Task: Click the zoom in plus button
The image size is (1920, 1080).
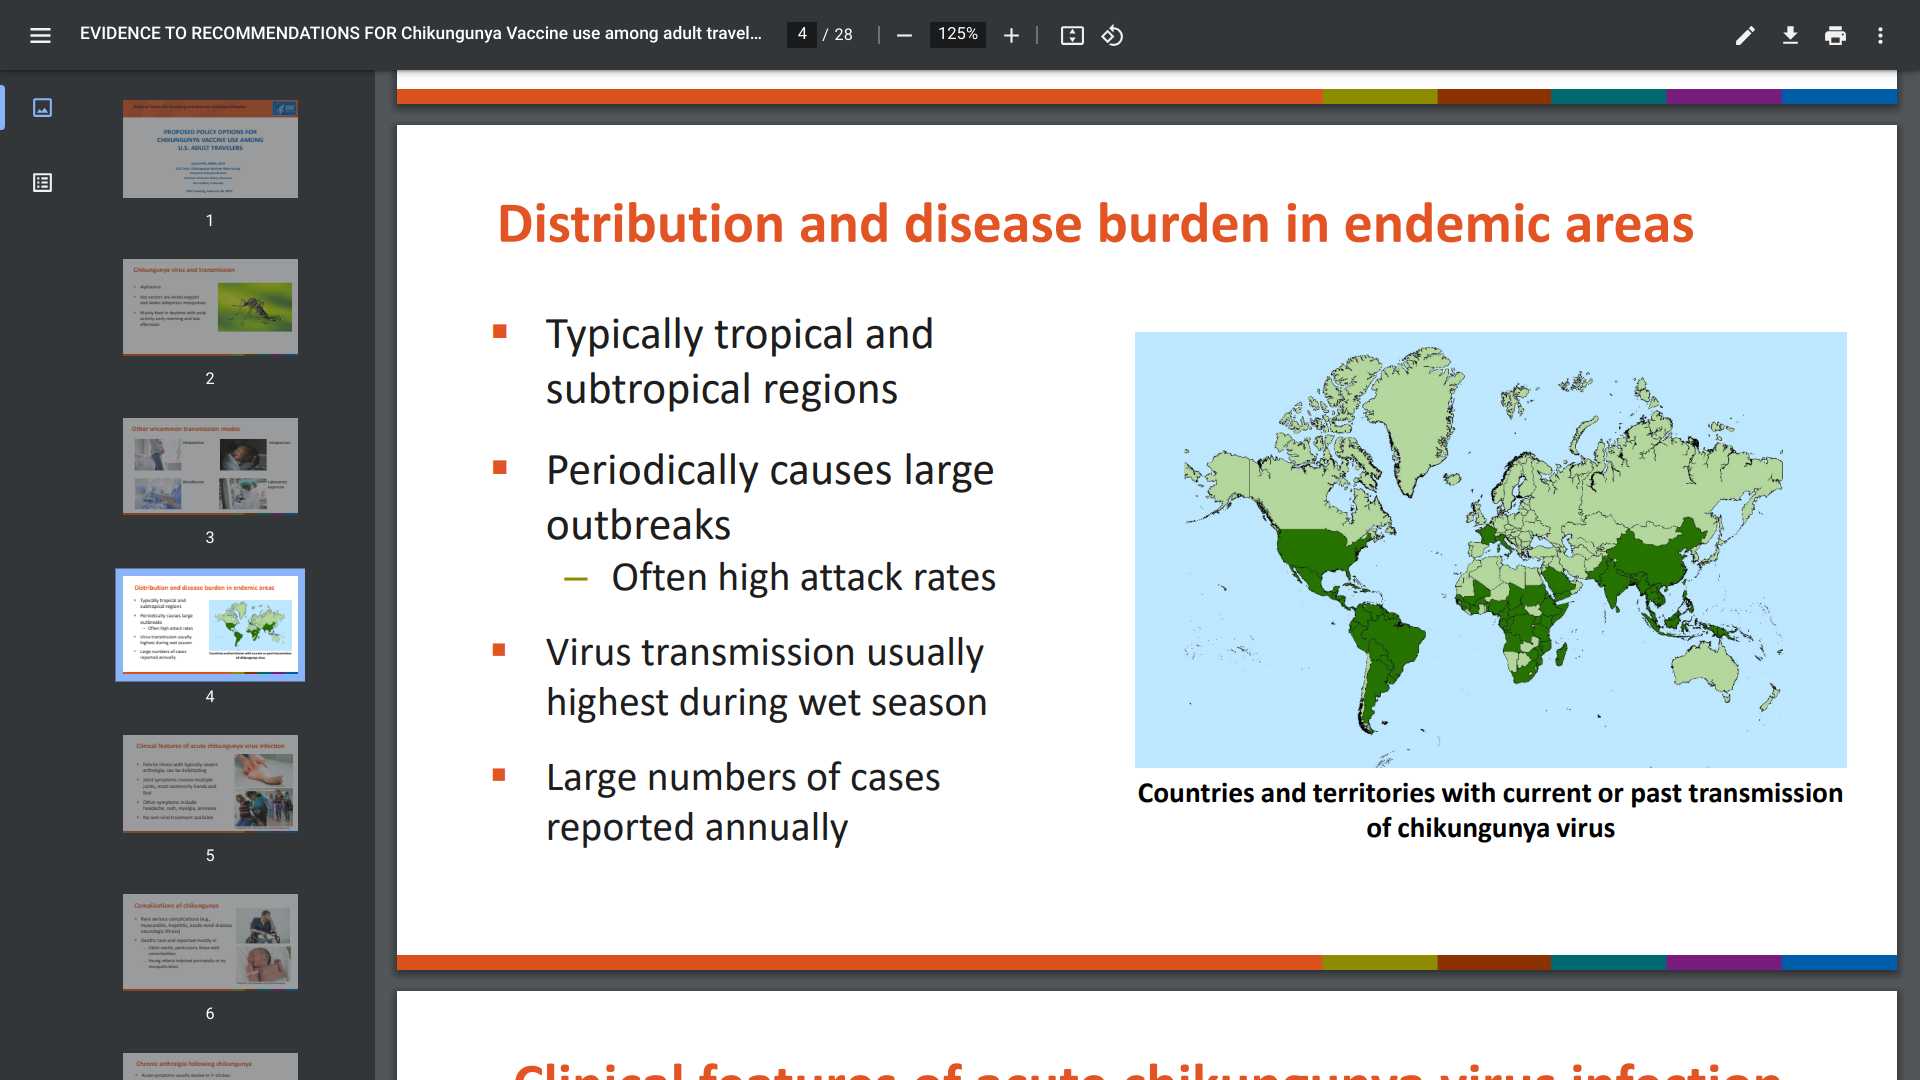Action: coord(1011,36)
